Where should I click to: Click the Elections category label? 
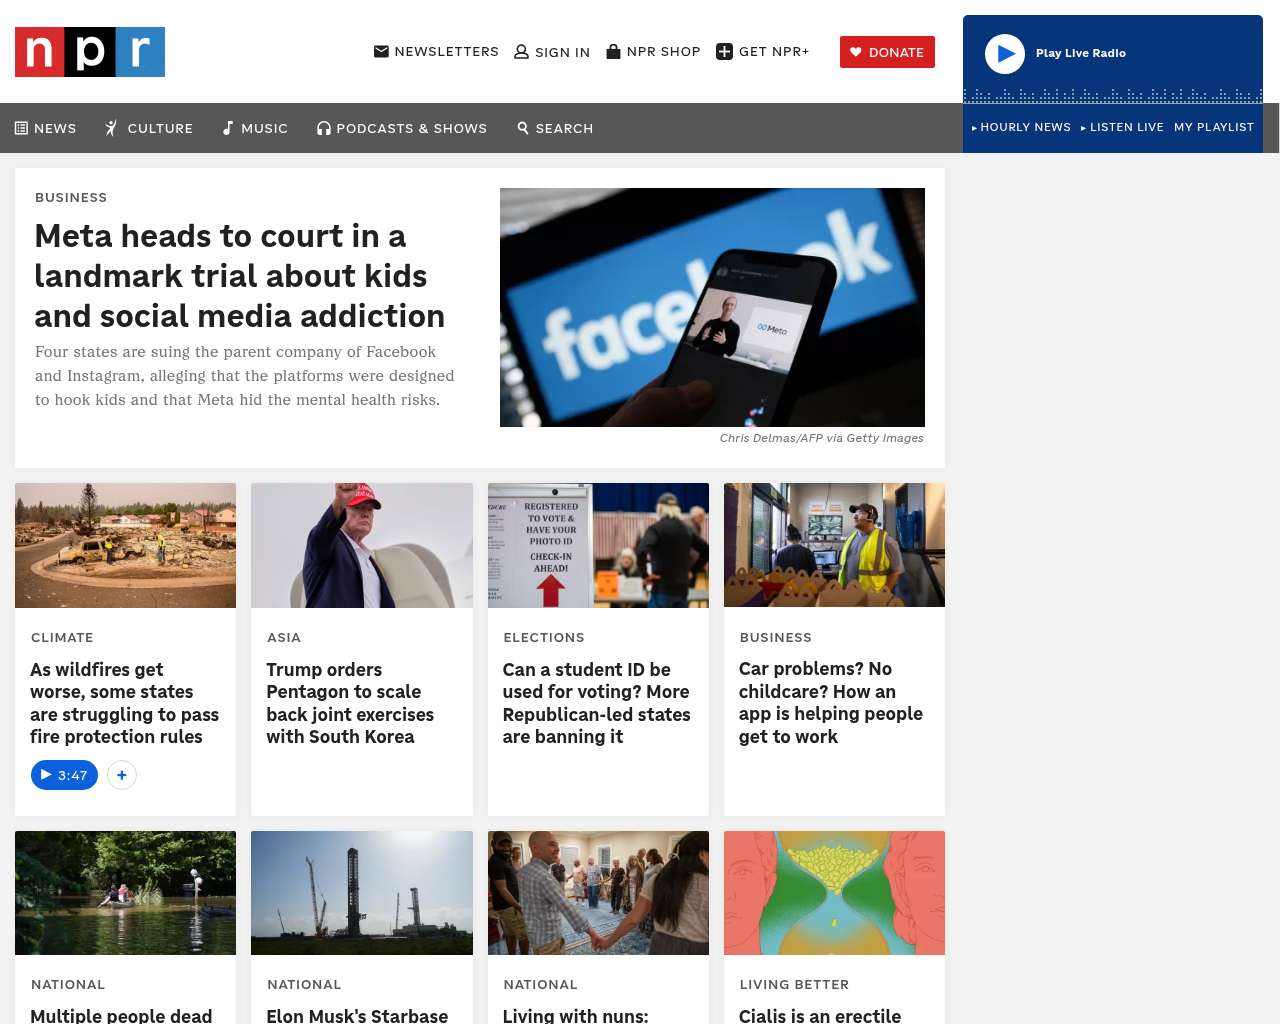(x=544, y=637)
